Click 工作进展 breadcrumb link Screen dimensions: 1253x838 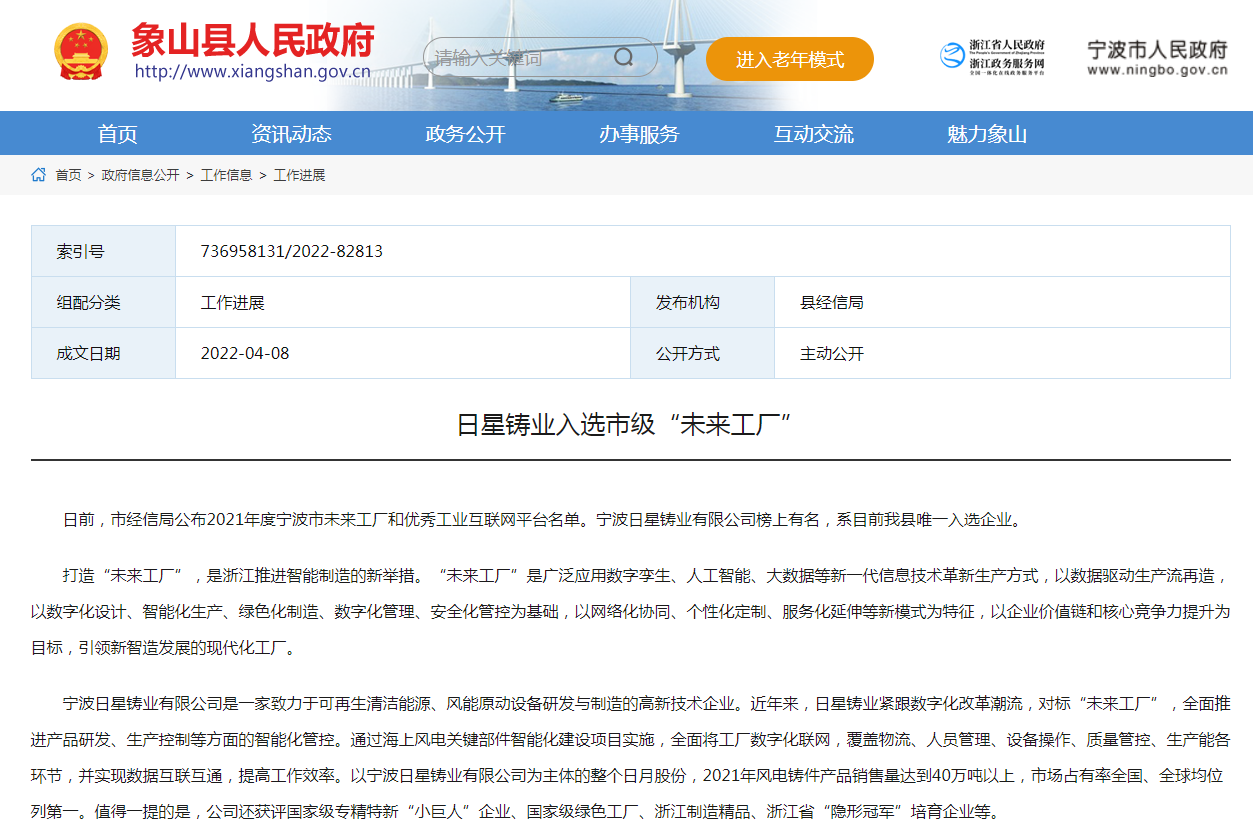point(299,175)
